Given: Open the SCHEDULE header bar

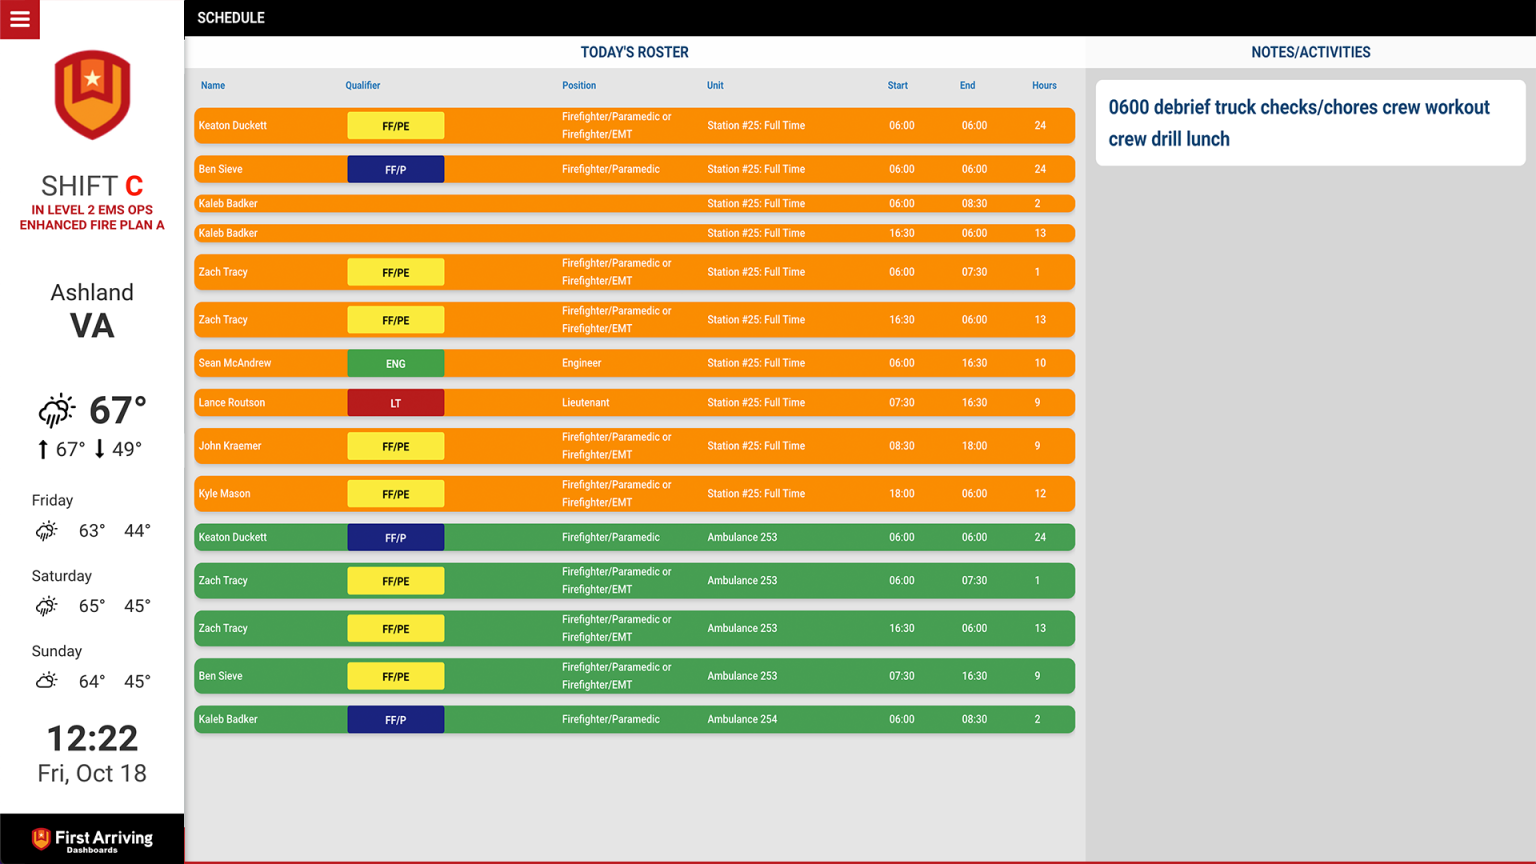Looking at the screenshot, I should click(x=231, y=17).
